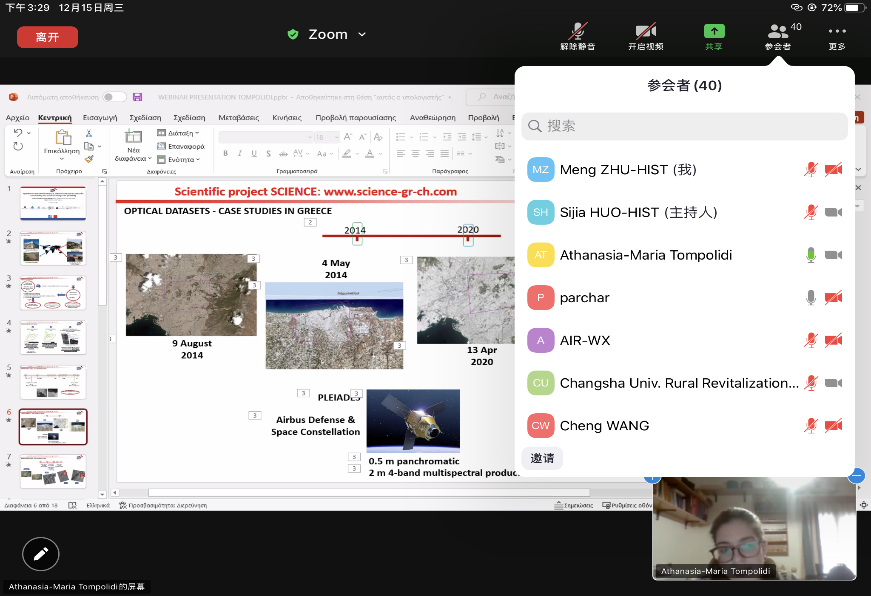The width and height of the screenshot is (871, 596).
Task: Toggle the Participants panel icon
Action: coord(778,37)
